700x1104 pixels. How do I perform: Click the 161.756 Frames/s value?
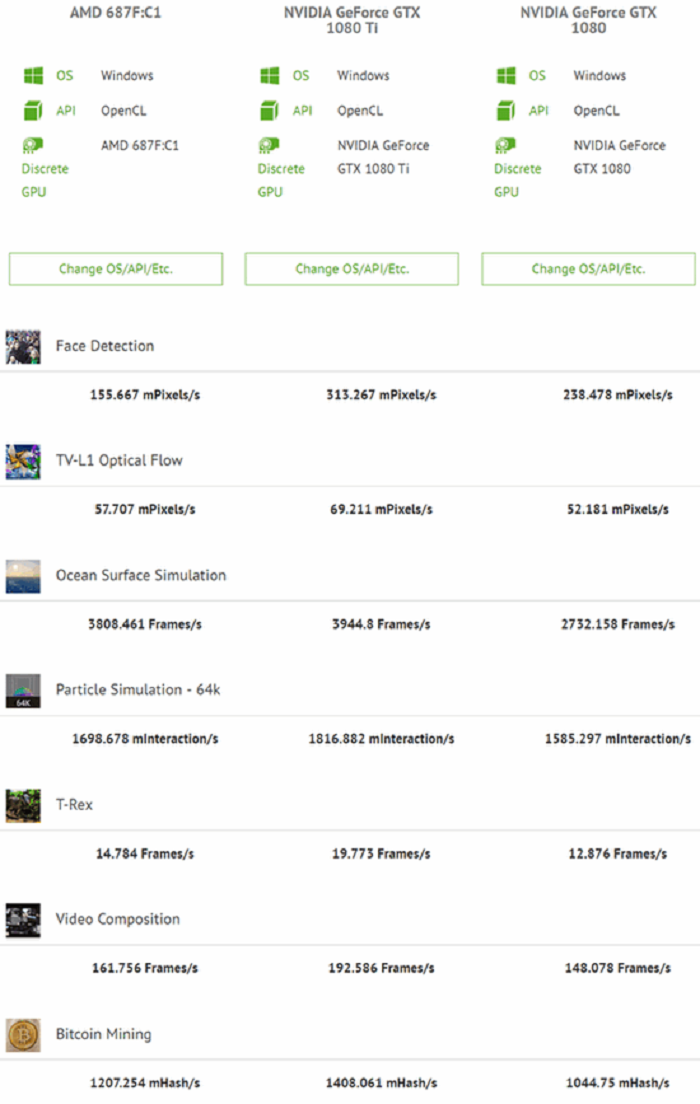pos(145,968)
